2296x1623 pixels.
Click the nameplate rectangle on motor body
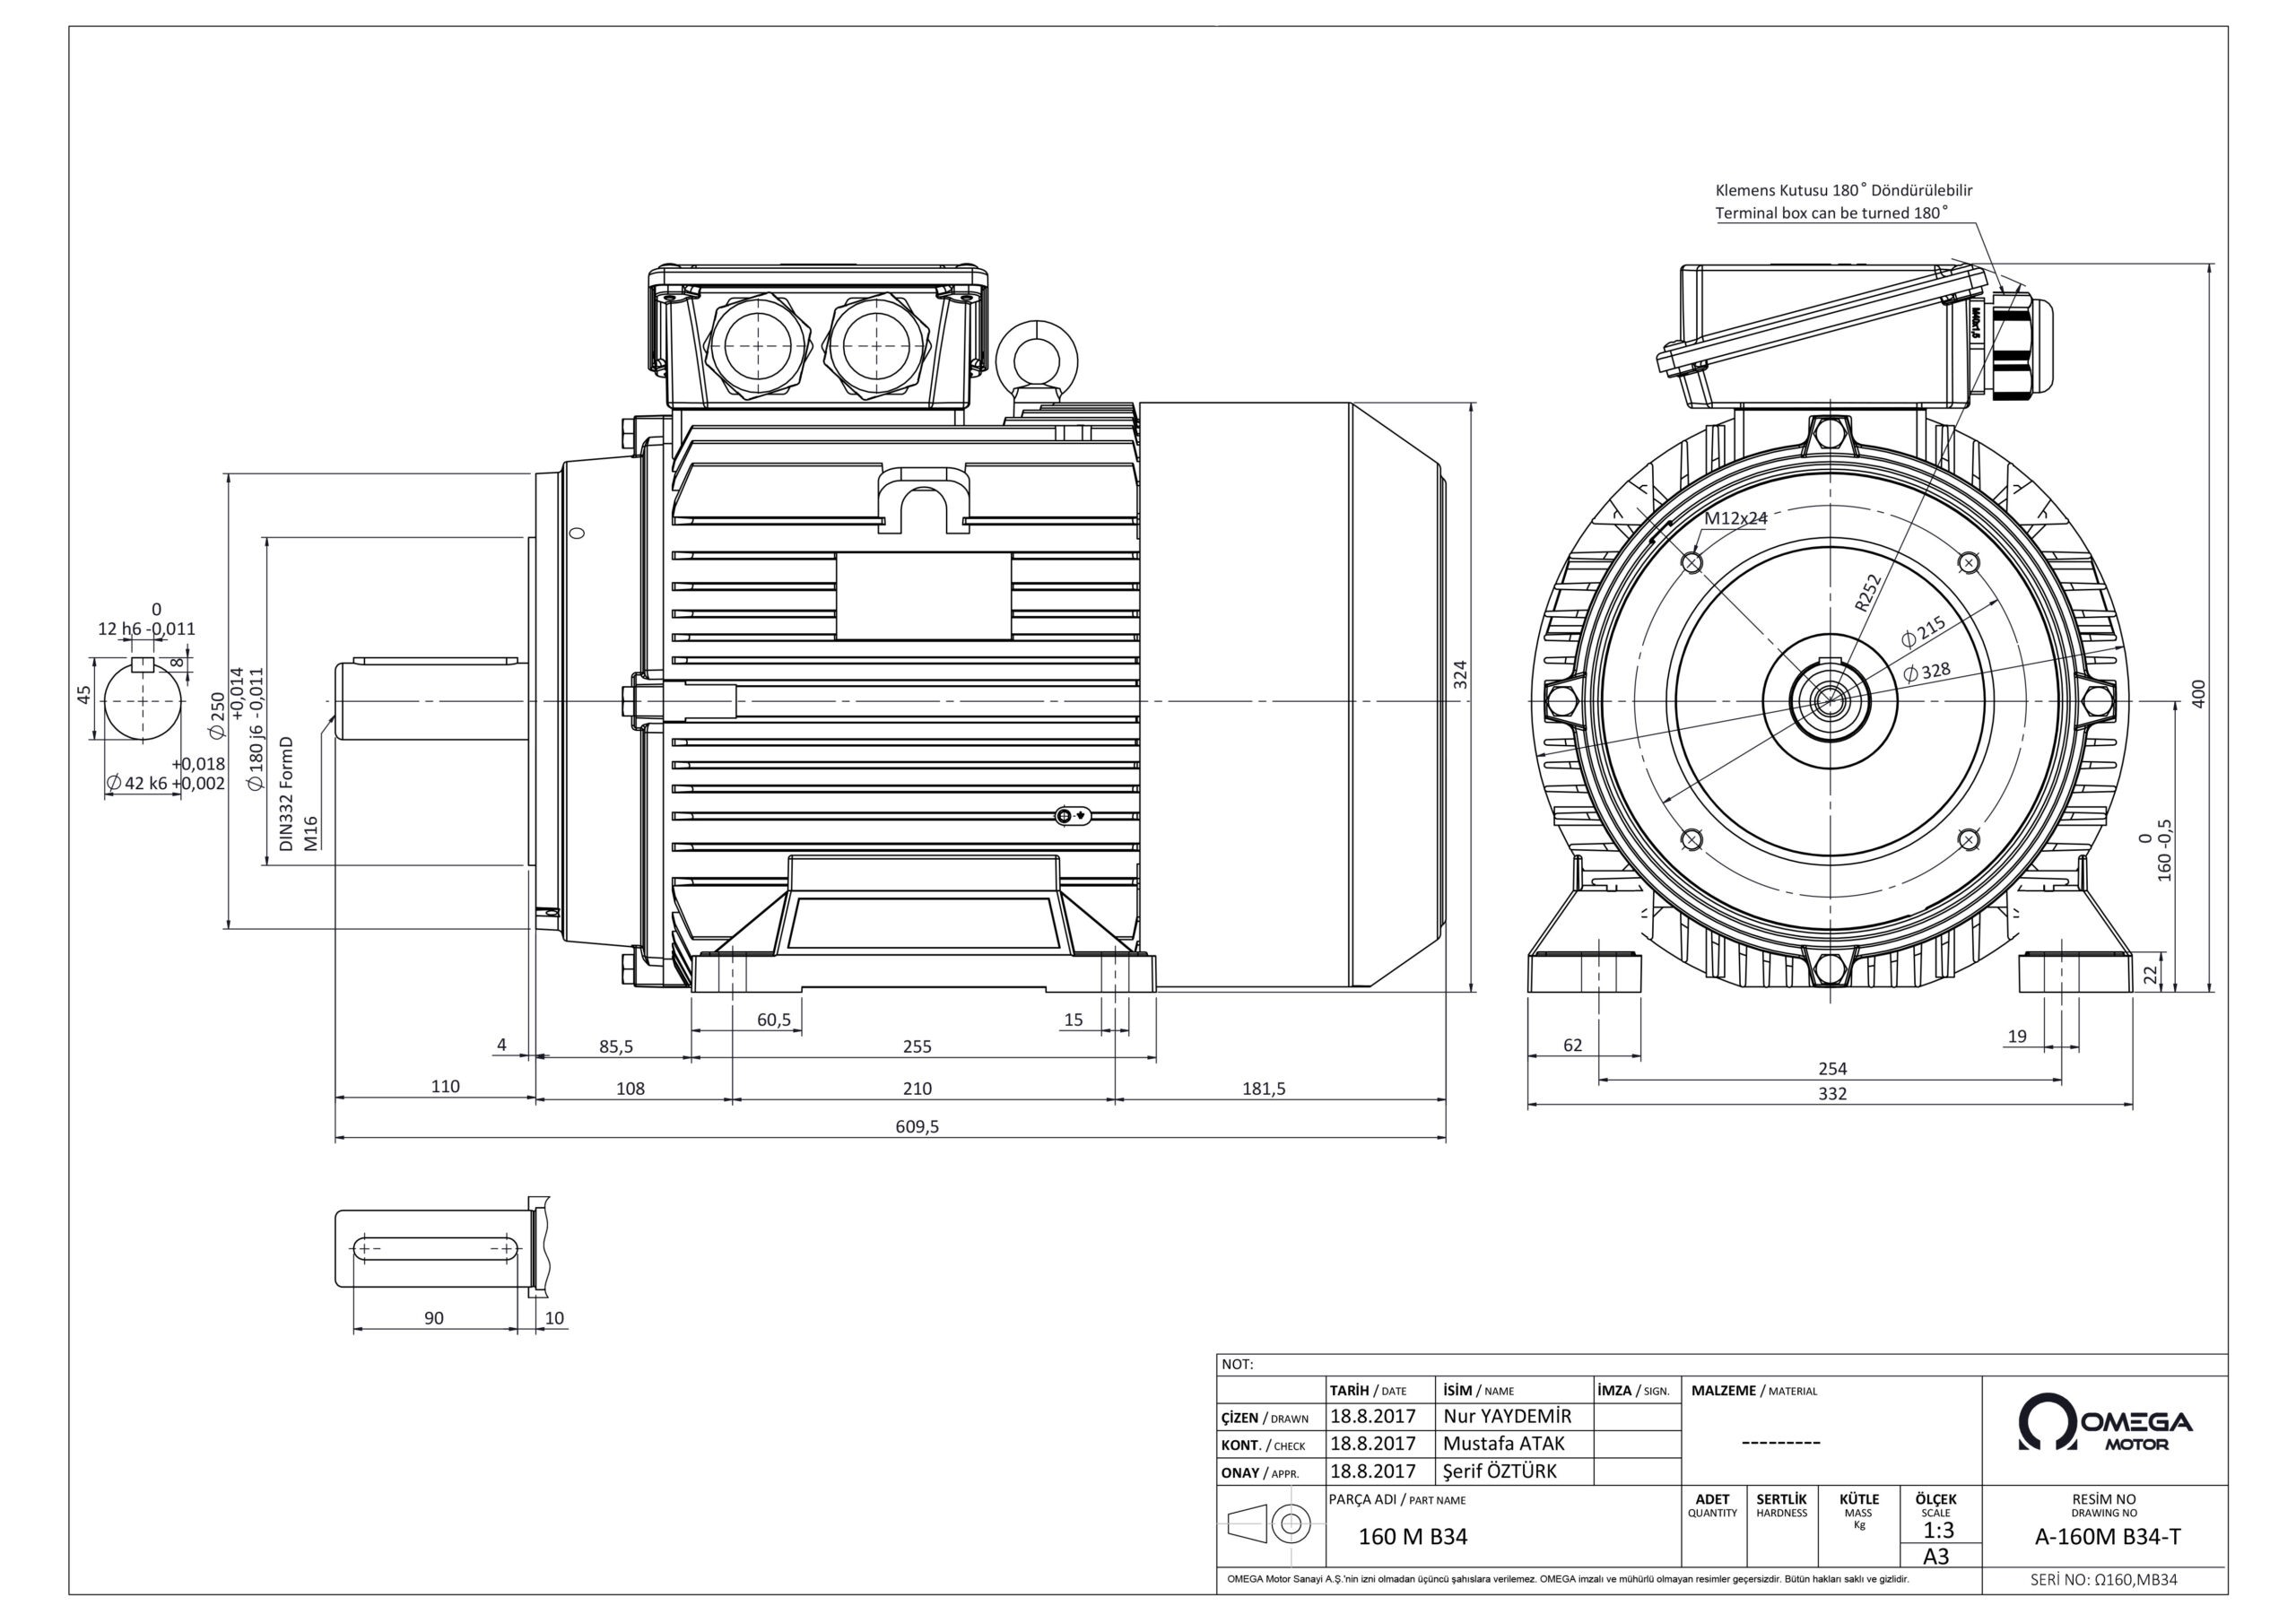(922, 595)
